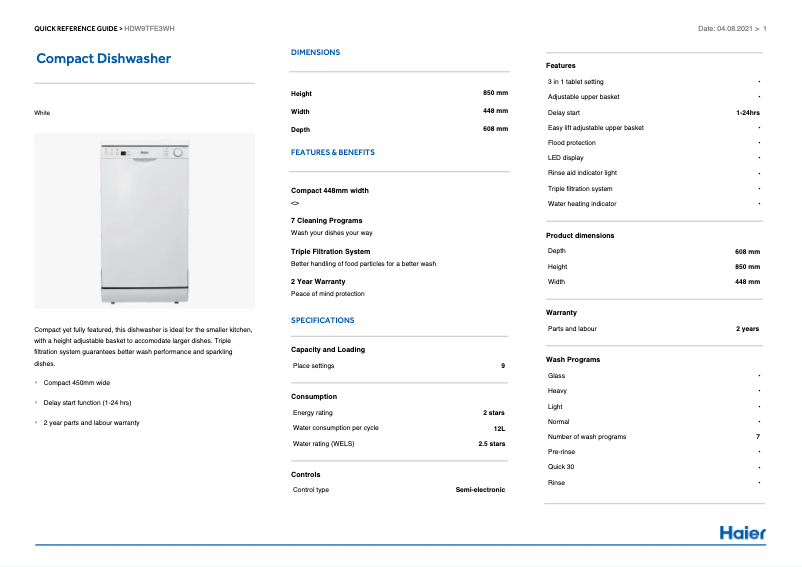Click the Wash Programs section heading

(x=572, y=359)
